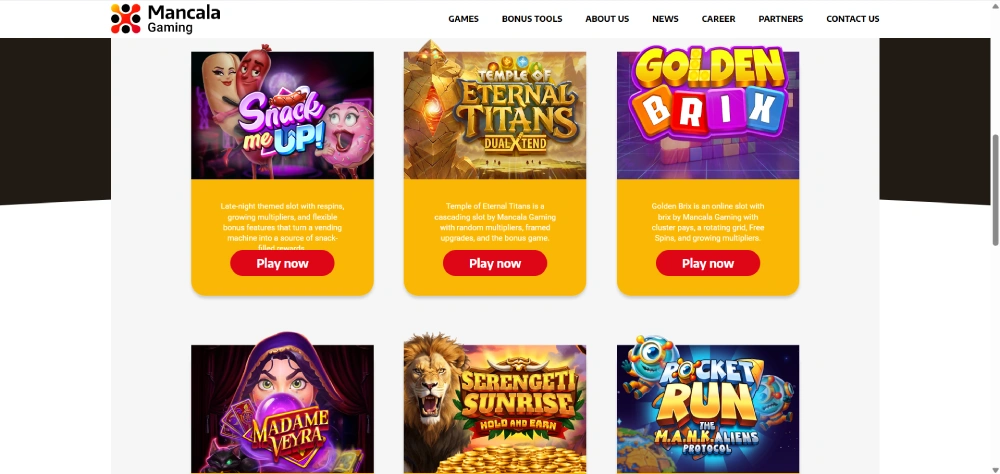This screenshot has width=1000, height=474.
Task: Open the BONUS TOOLS menu item
Action: pyautogui.click(x=532, y=19)
